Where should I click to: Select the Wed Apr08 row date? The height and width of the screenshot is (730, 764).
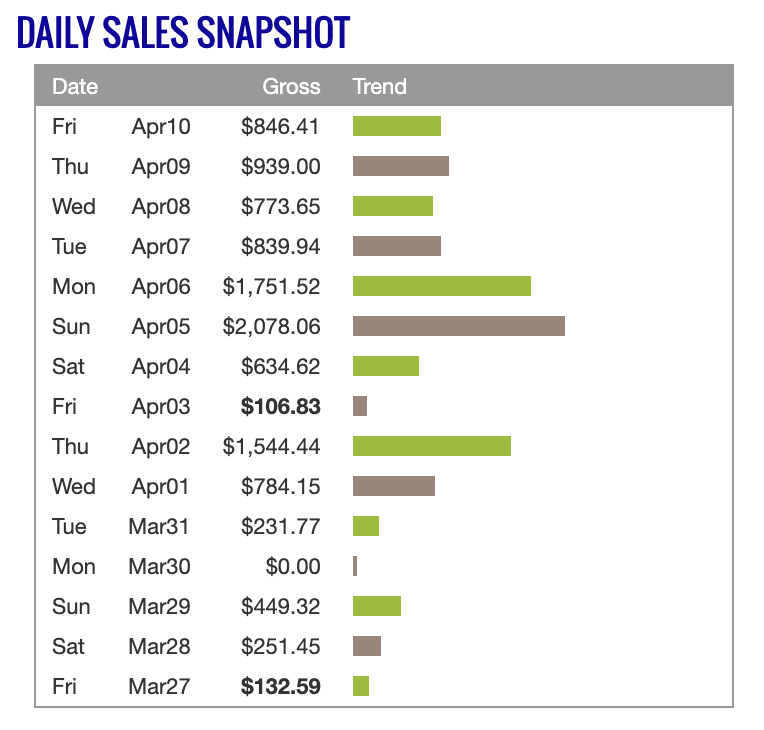point(160,206)
